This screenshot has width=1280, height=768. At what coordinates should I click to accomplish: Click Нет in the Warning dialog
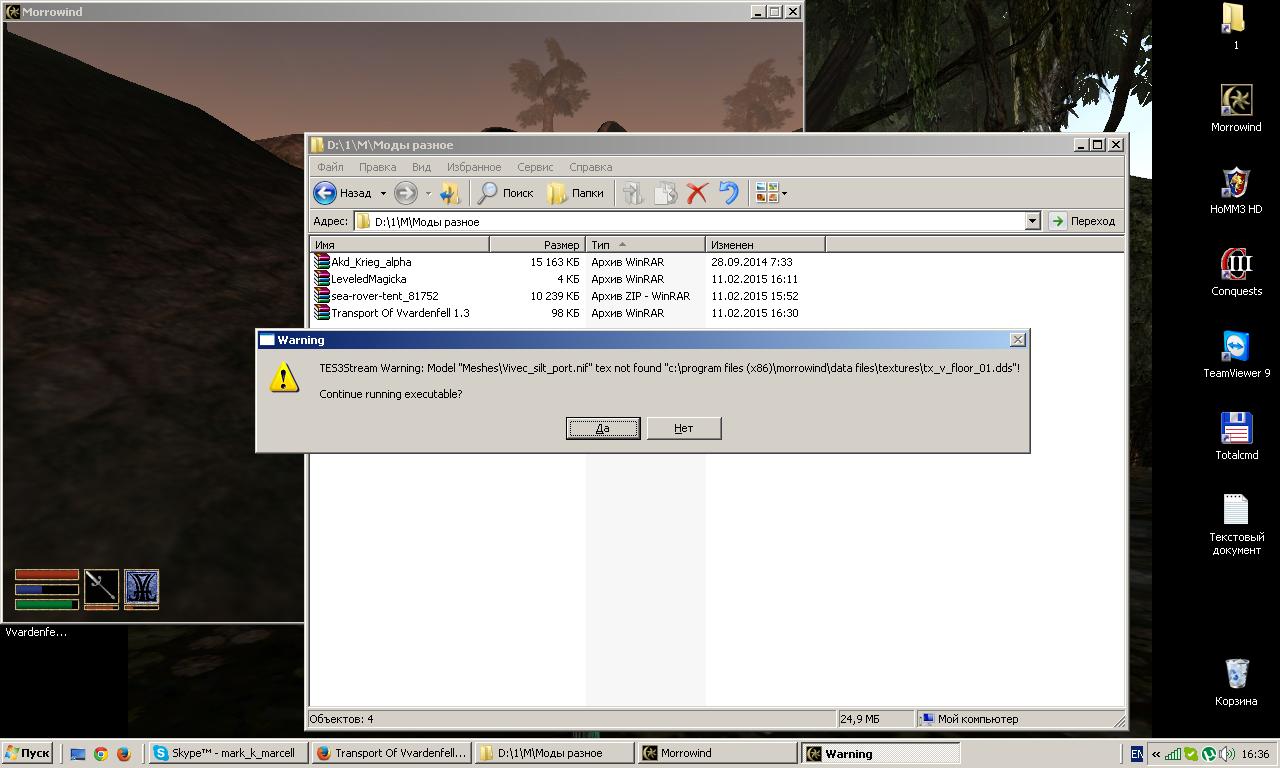pyautogui.click(x=684, y=428)
